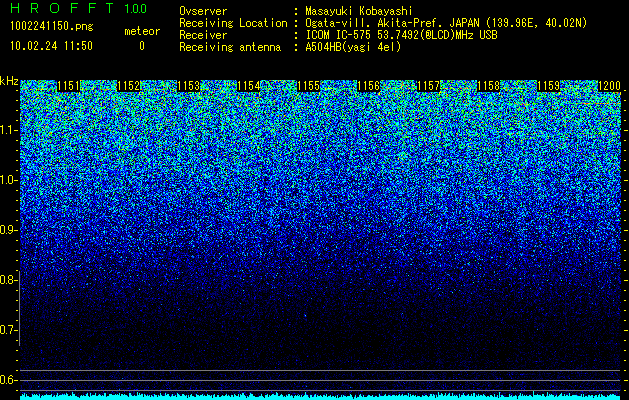This screenshot has height=400, width=629.
Task: Click the 1153 time marker
Action: (x=189, y=86)
